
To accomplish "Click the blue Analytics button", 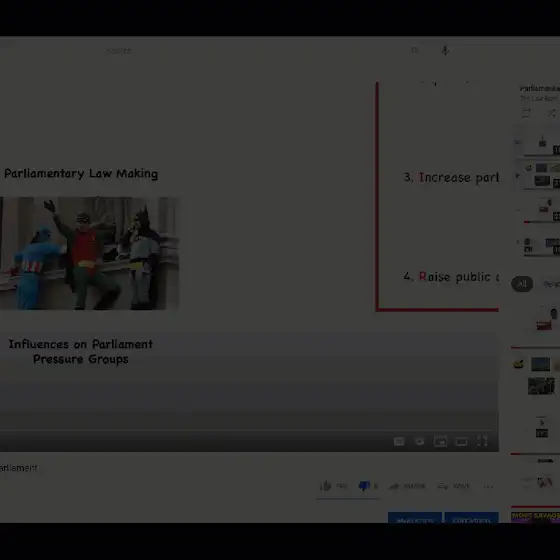I will click(415, 518).
